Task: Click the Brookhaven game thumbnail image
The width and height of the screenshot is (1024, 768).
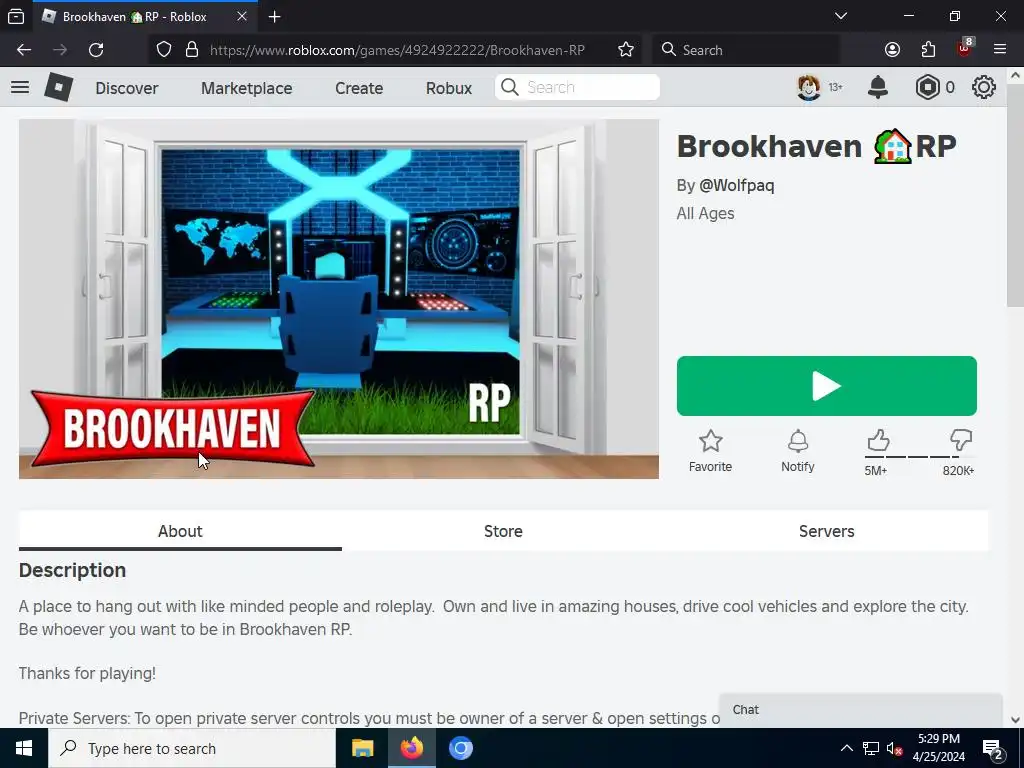Action: click(x=339, y=298)
